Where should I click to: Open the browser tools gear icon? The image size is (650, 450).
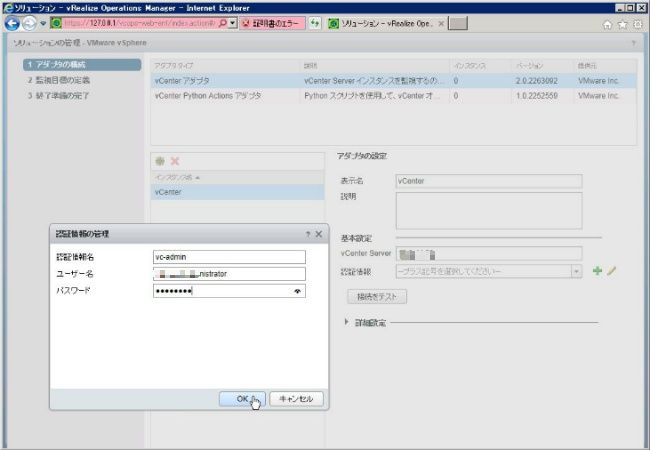[x=638, y=25]
